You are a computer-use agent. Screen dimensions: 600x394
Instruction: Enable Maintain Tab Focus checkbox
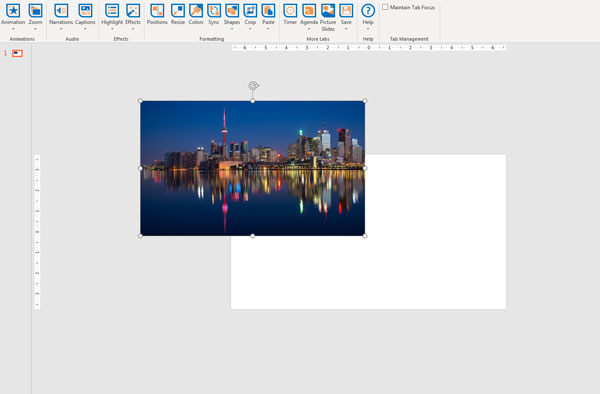click(385, 7)
